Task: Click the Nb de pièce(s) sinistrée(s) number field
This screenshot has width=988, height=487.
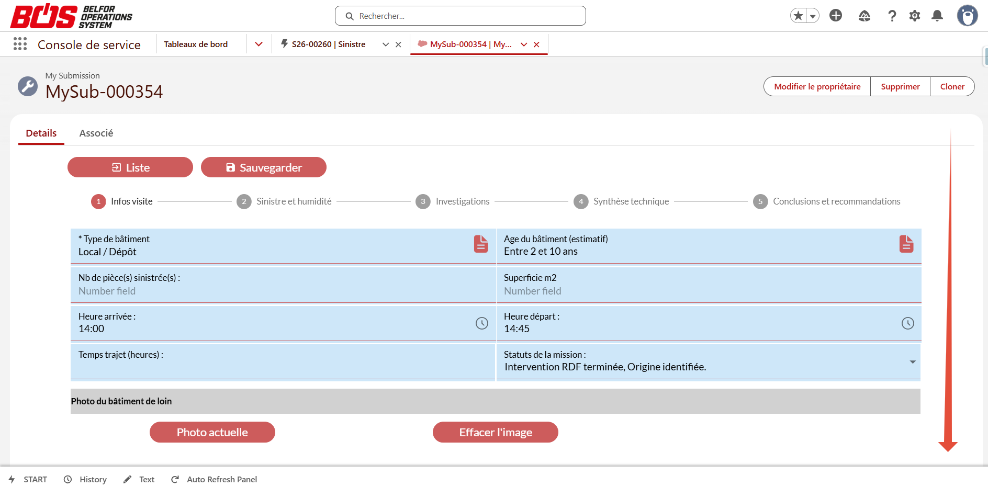Action: tap(283, 285)
